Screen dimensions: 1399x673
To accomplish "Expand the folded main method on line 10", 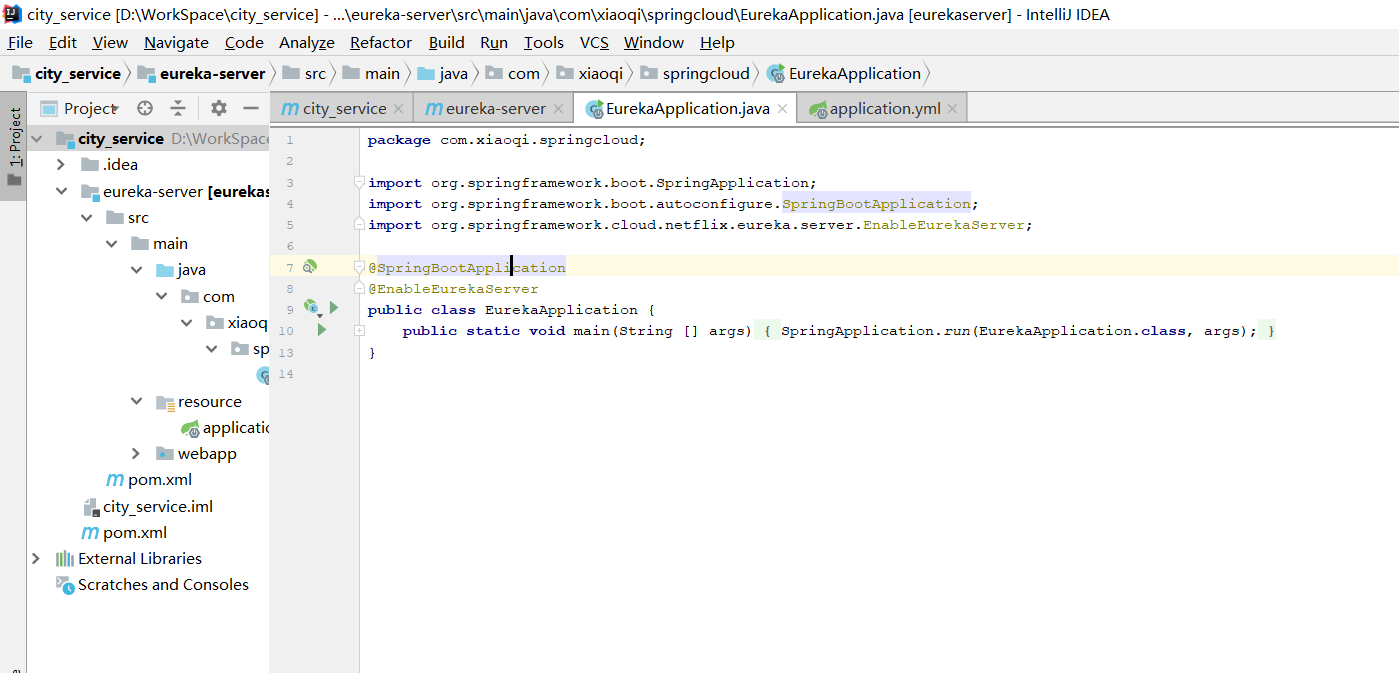I will (x=359, y=330).
